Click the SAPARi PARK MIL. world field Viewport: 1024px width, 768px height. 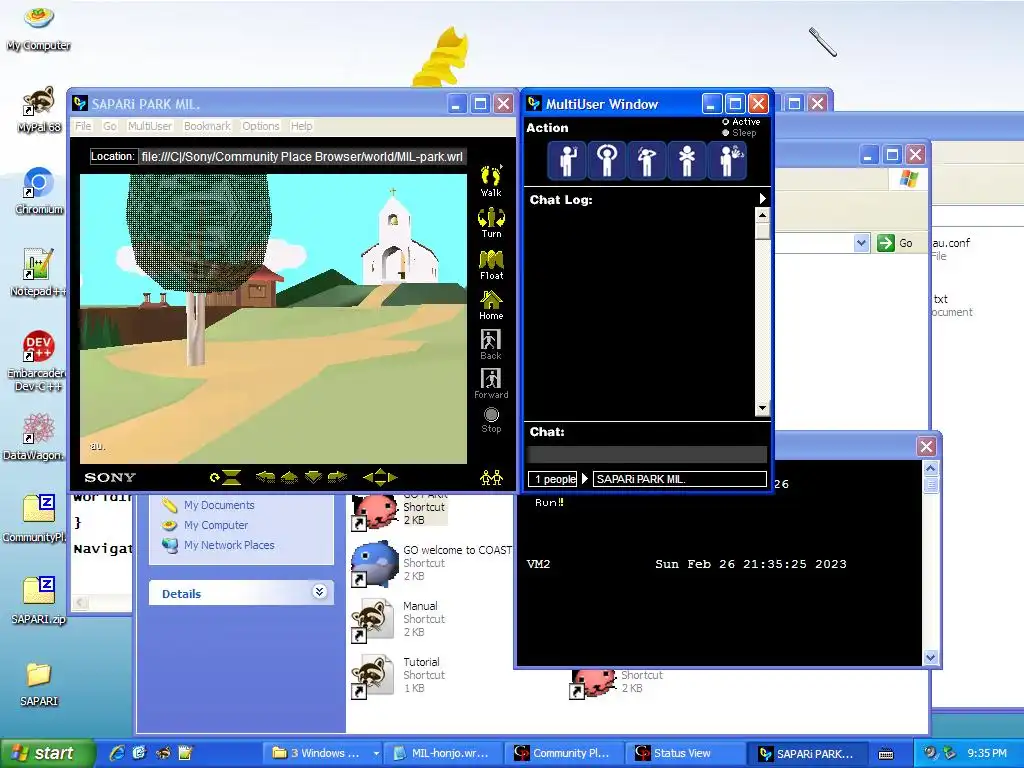tap(680, 479)
